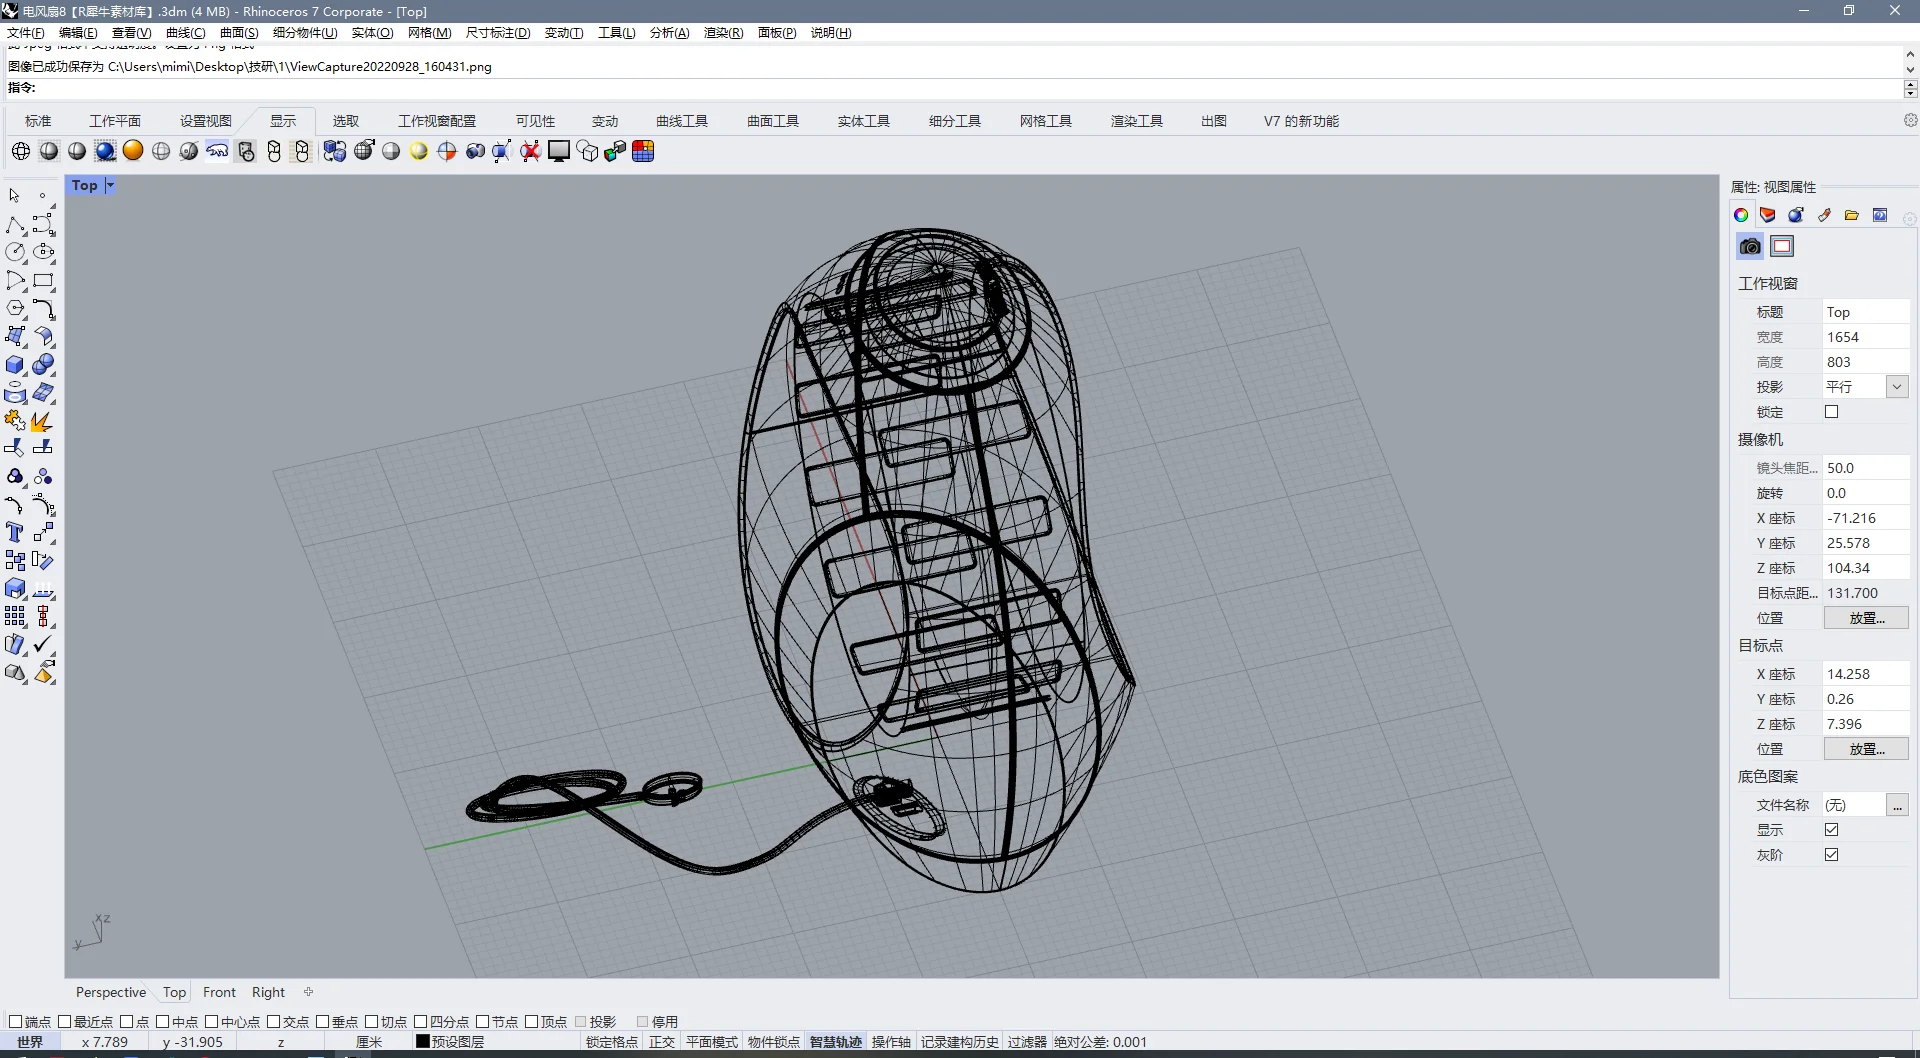Click the yellow folder panel icon
The image size is (1920, 1058).
pyautogui.click(x=1852, y=215)
